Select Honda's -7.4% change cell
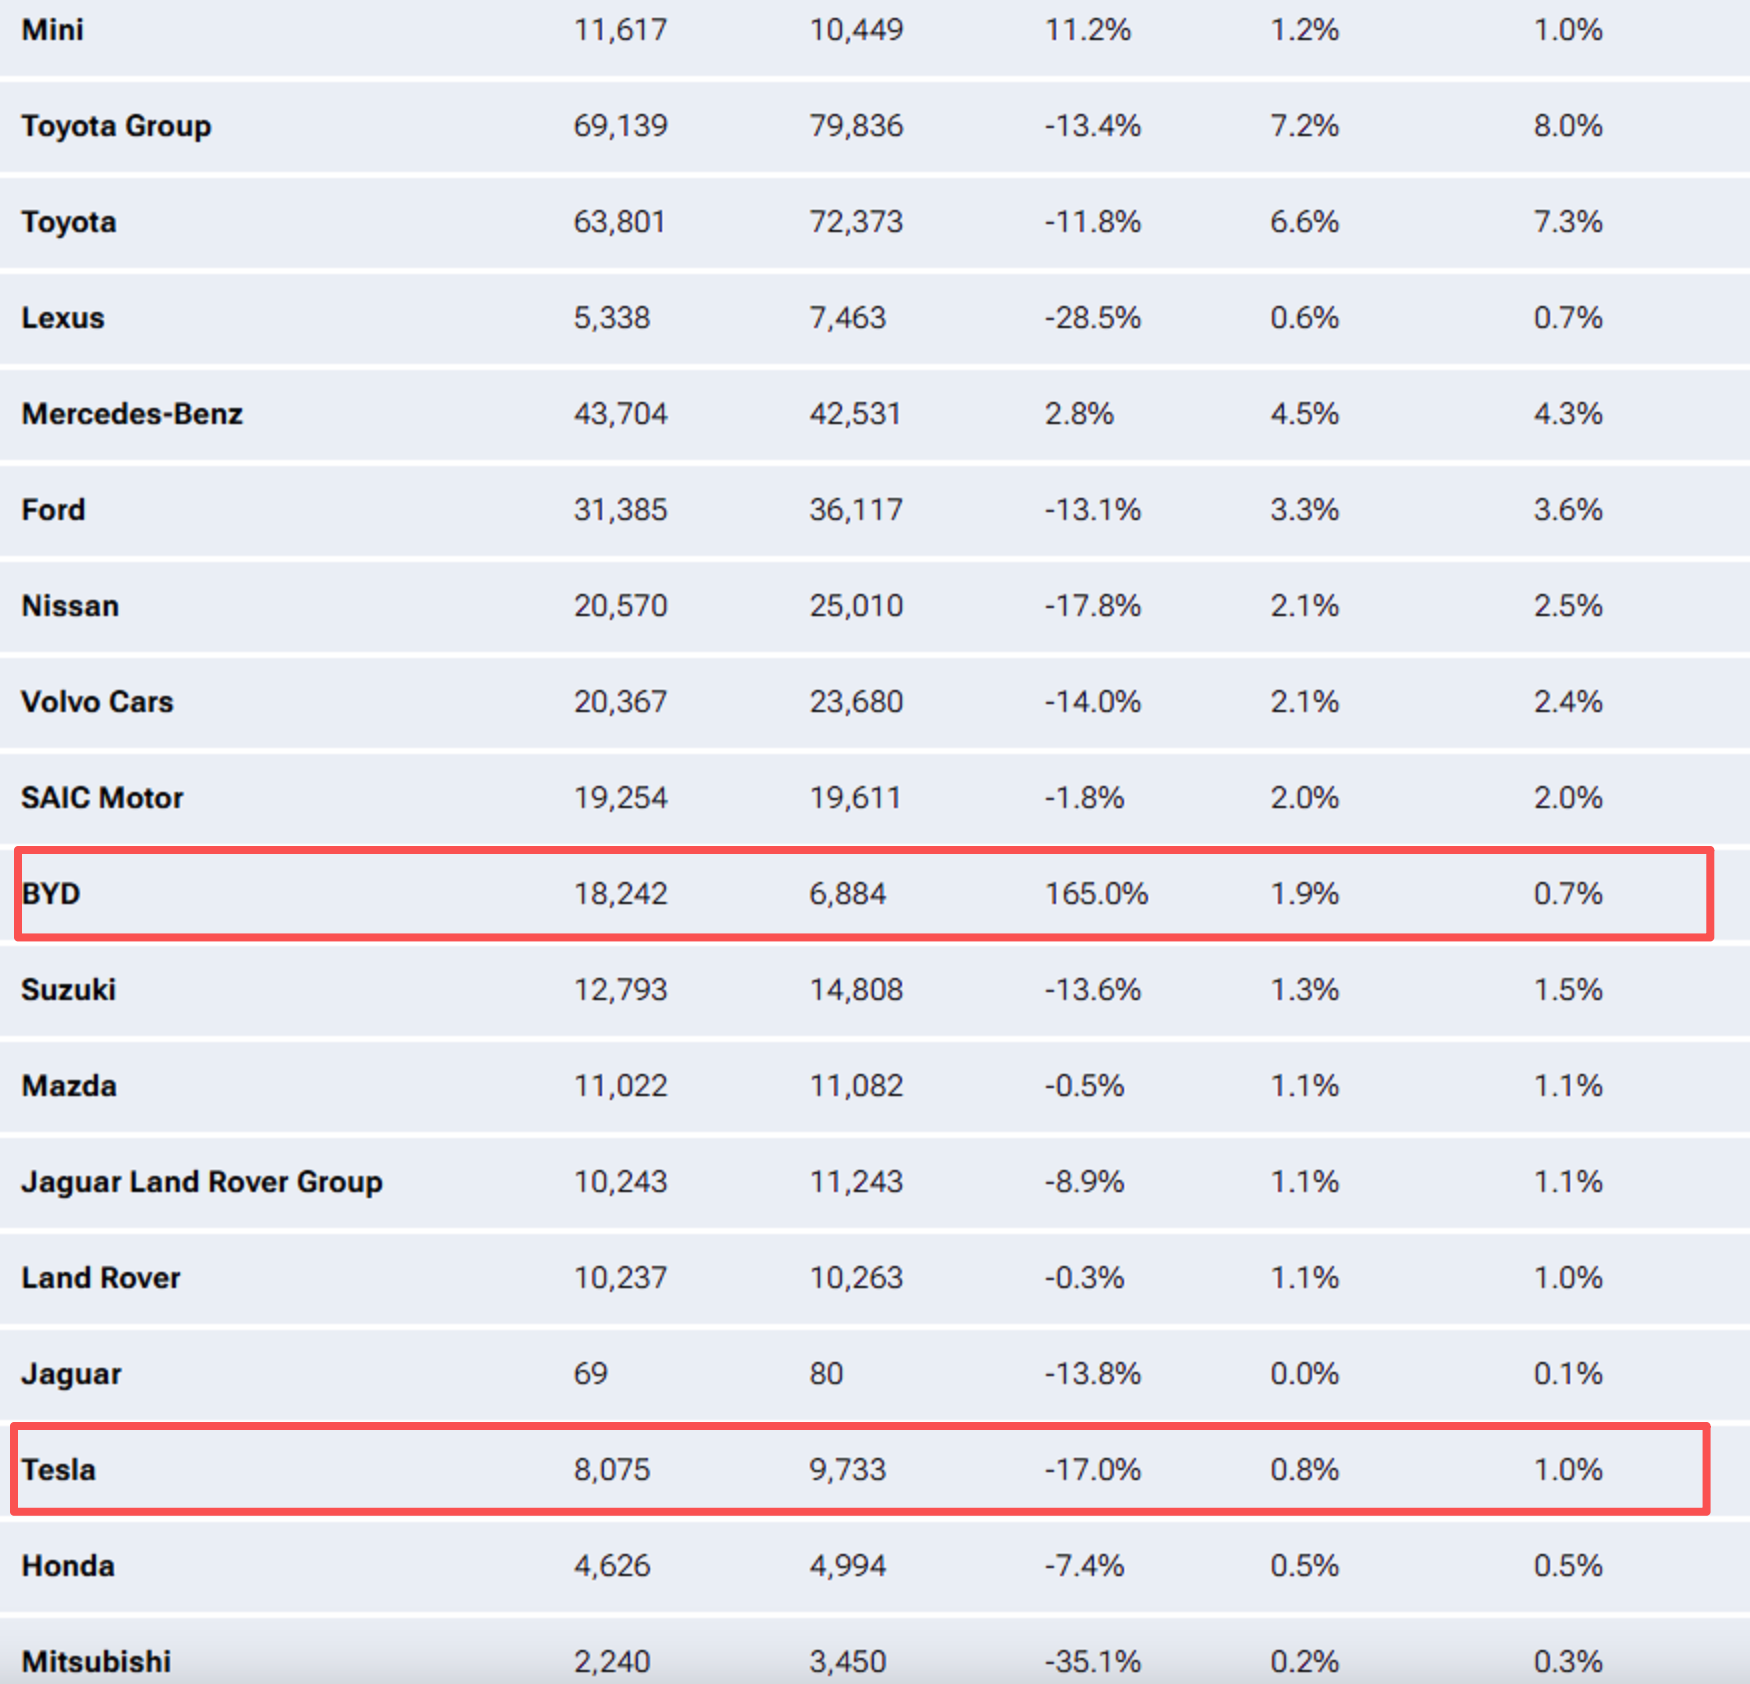Image resolution: width=1750 pixels, height=1684 pixels. (1084, 1565)
